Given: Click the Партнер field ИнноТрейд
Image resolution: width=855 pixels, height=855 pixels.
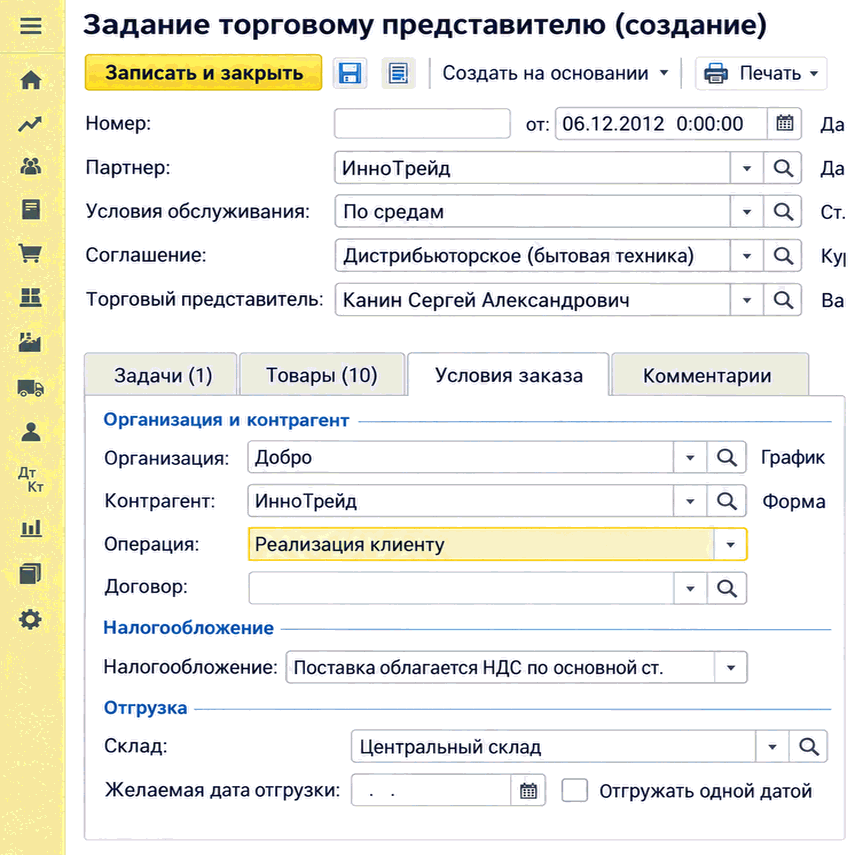Looking at the screenshot, I should click(x=533, y=168).
